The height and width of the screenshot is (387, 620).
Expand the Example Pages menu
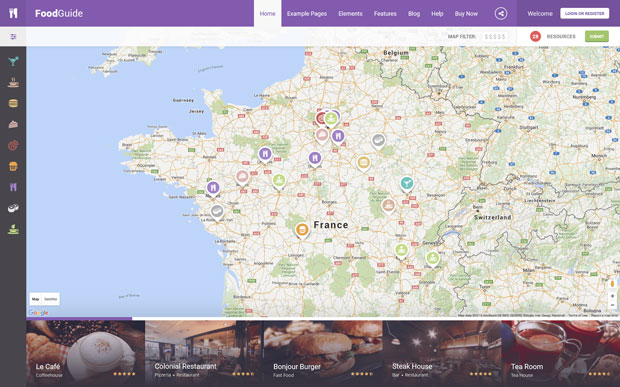(x=307, y=13)
